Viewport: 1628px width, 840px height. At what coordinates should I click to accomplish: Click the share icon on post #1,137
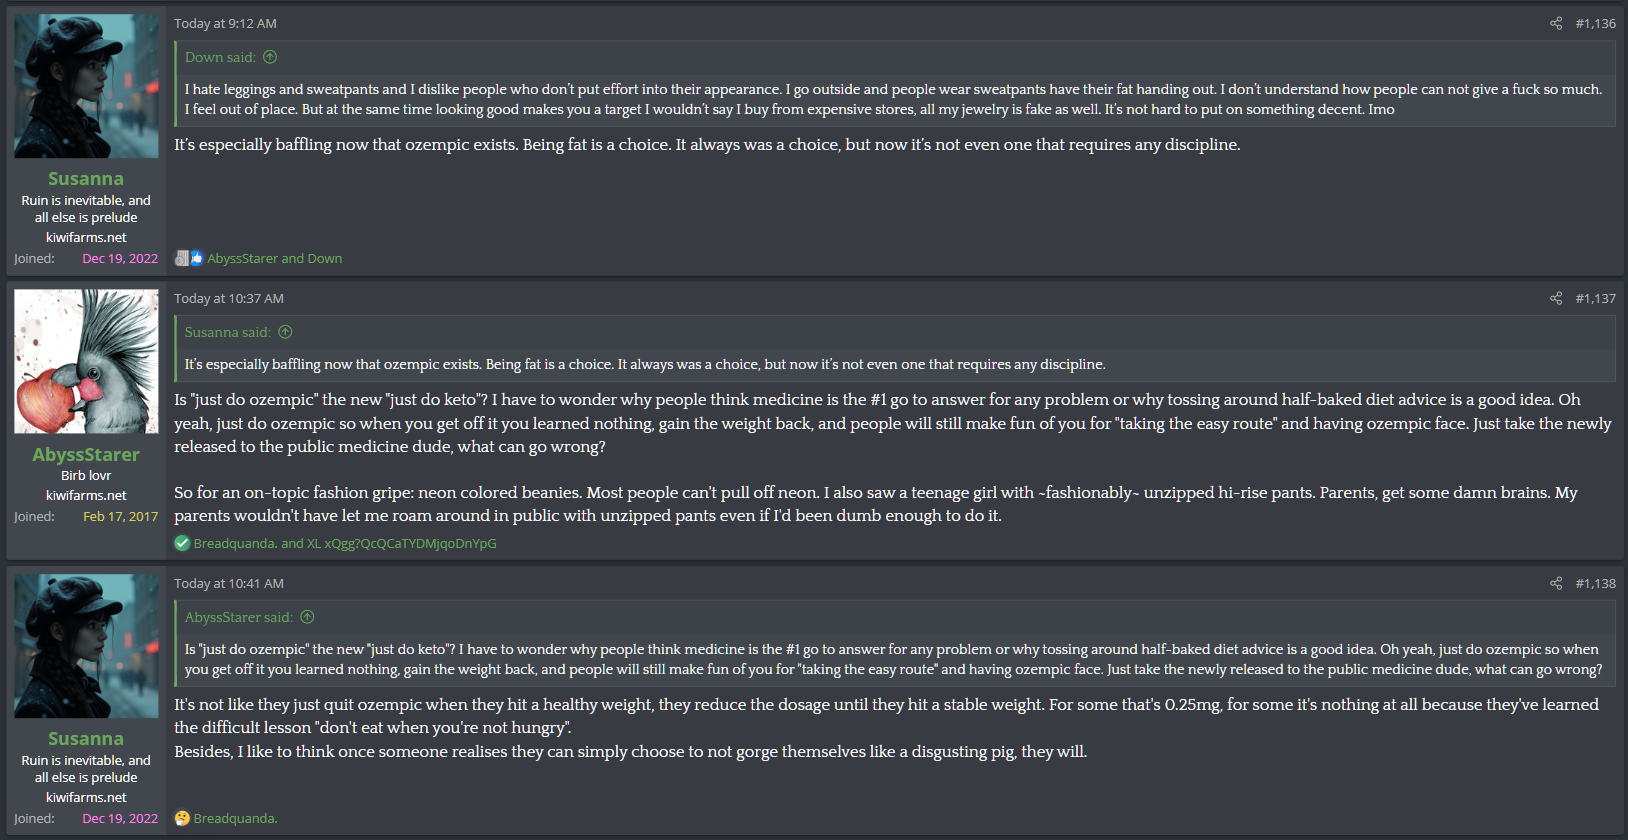coord(1556,298)
